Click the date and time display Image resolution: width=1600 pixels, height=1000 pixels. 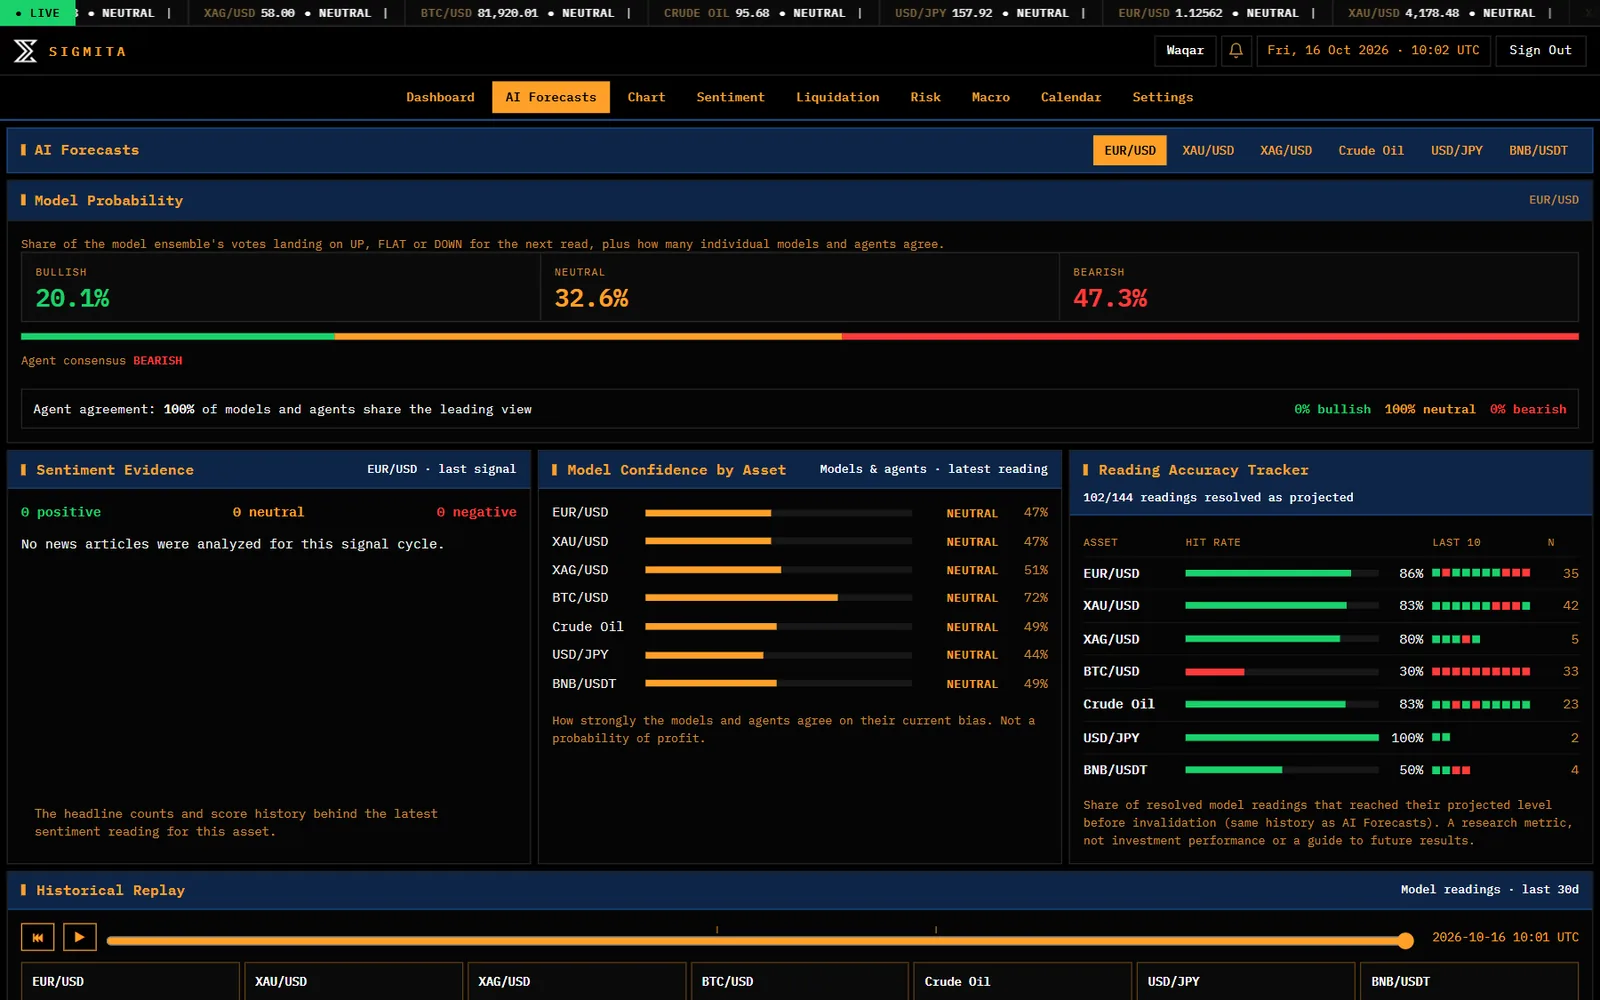[x=1373, y=50]
